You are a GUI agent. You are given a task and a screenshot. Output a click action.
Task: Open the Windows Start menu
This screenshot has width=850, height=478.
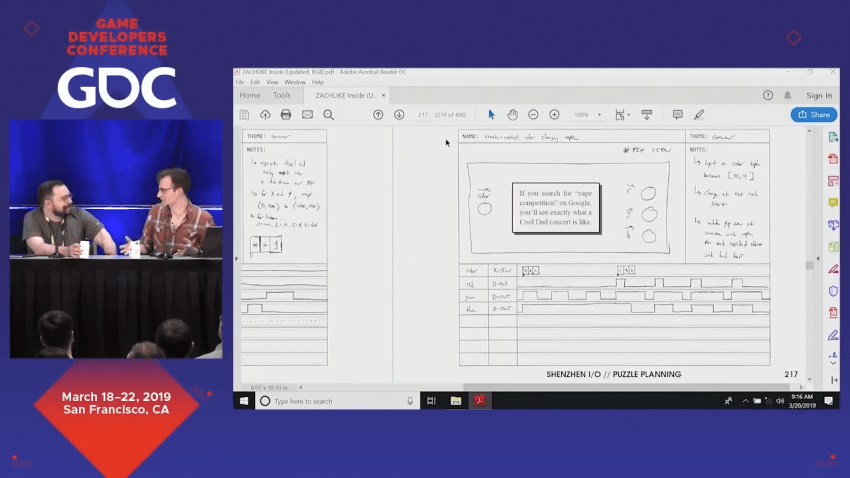click(x=244, y=401)
